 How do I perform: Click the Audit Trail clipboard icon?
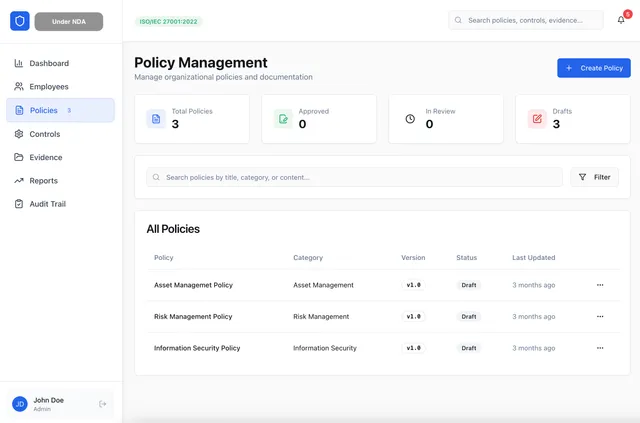[x=19, y=204]
